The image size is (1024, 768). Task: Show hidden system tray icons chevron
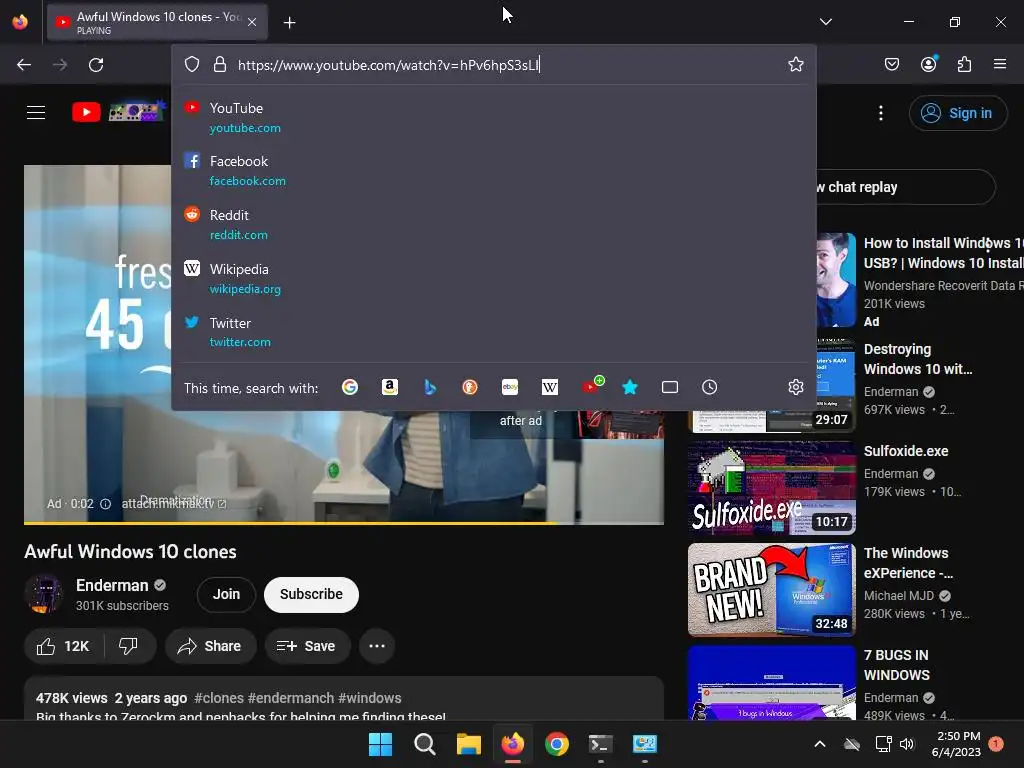(820, 744)
